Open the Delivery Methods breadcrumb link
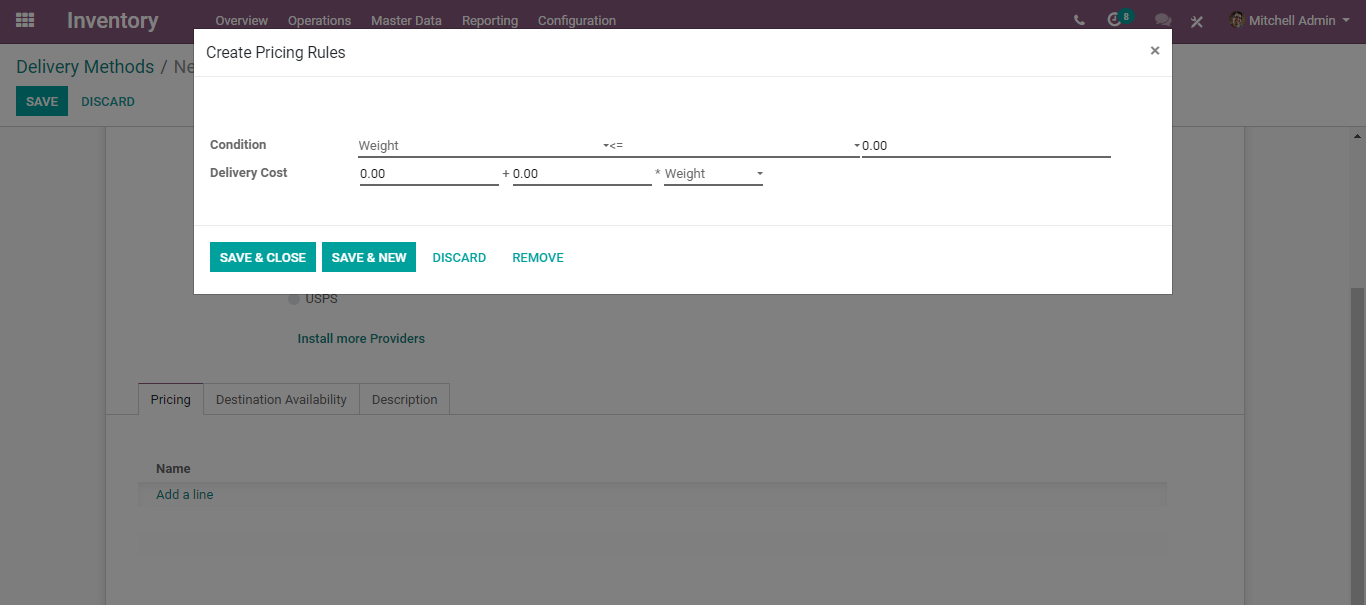1366x605 pixels. (85, 67)
